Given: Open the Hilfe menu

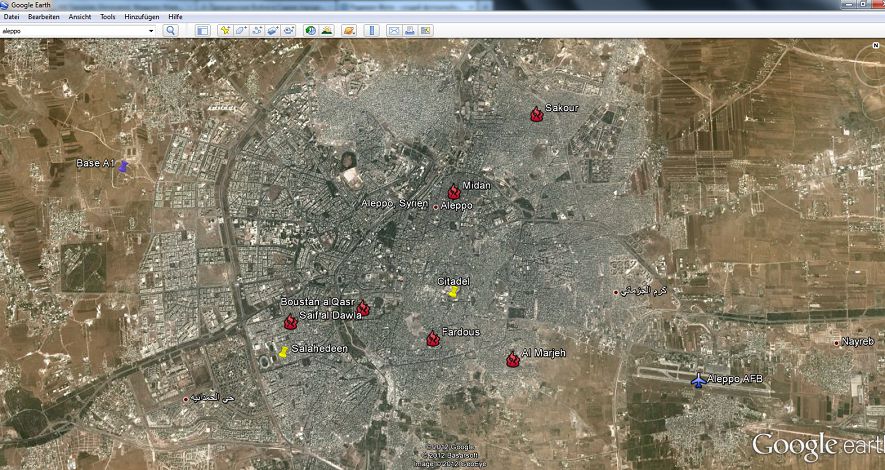Looking at the screenshot, I should pyautogui.click(x=175, y=17).
